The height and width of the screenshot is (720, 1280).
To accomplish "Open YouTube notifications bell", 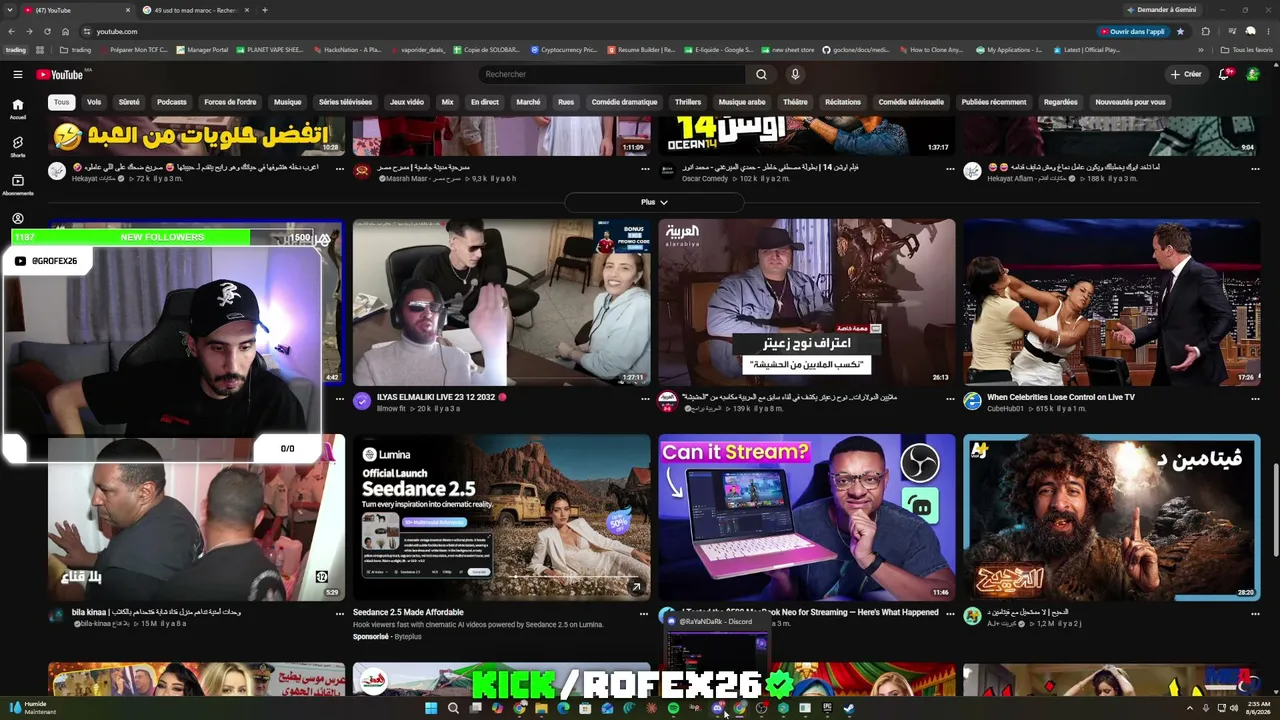I will 1224,74.
